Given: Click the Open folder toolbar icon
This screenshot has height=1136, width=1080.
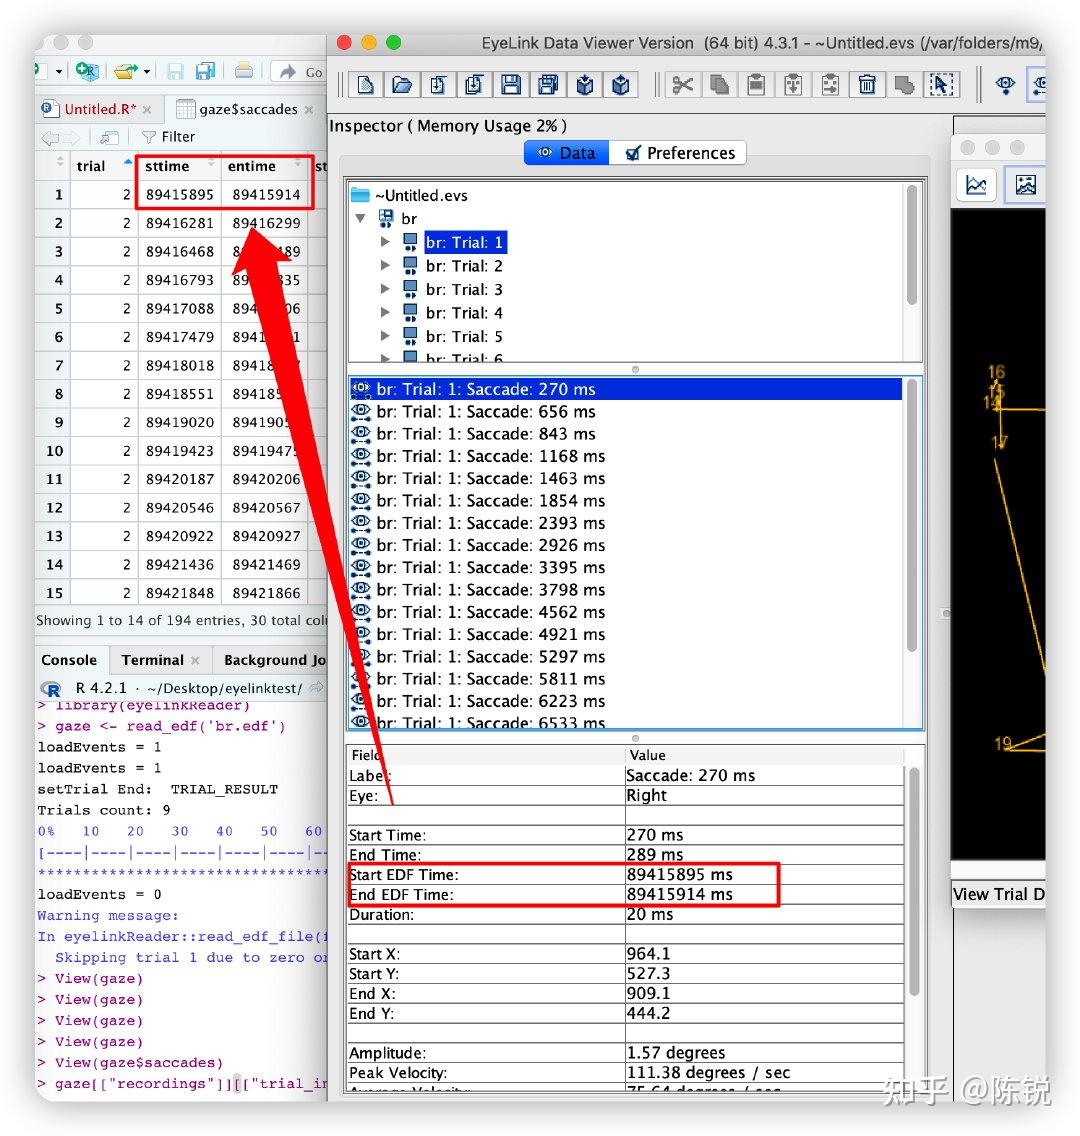Looking at the screenshot, I should [401, 85].
